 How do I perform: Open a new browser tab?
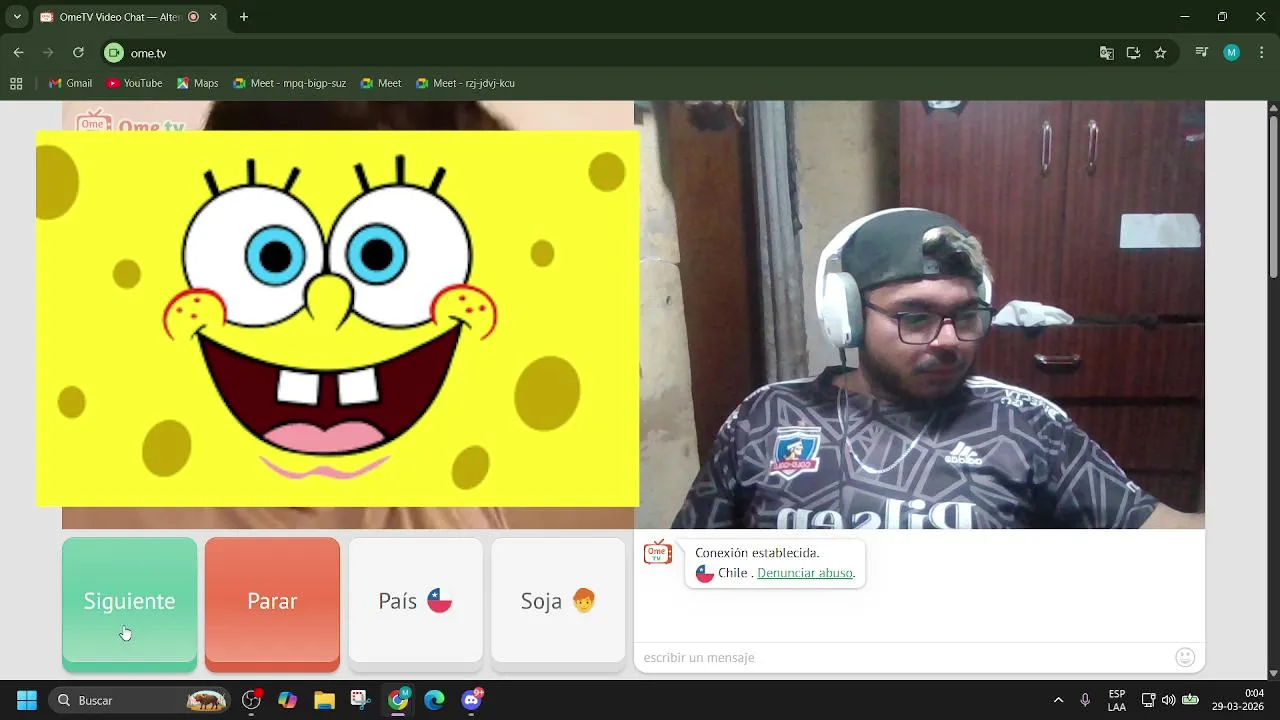(x=244, y=17)
